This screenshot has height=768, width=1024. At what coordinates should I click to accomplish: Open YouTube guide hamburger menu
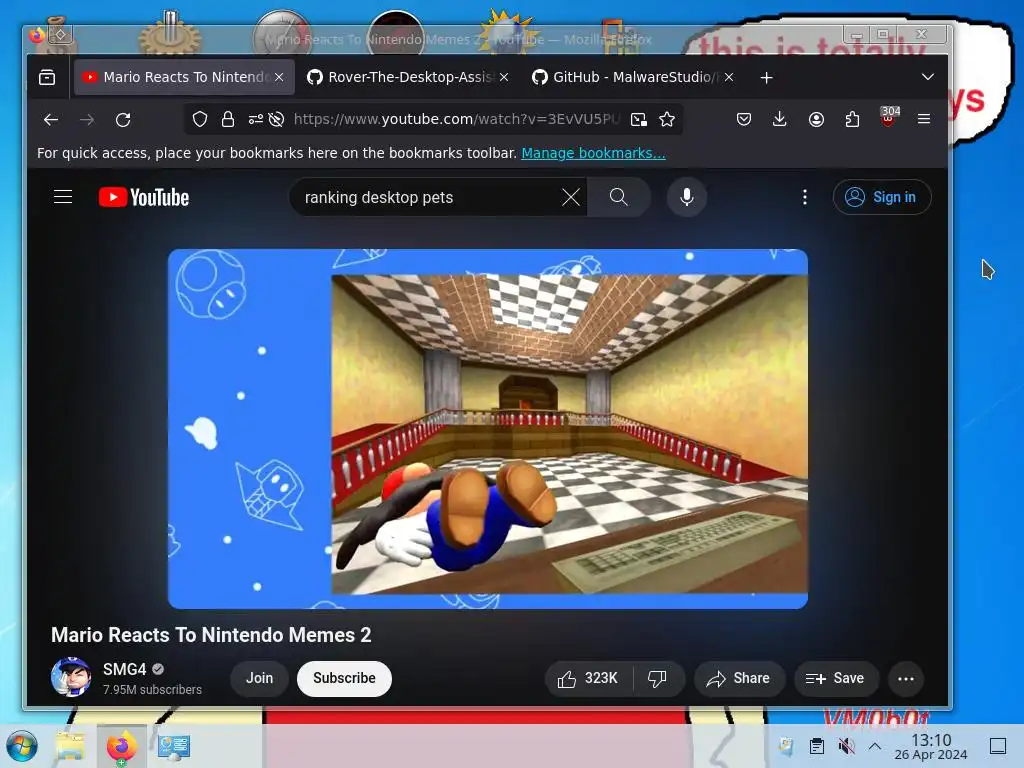pos(63,197)
